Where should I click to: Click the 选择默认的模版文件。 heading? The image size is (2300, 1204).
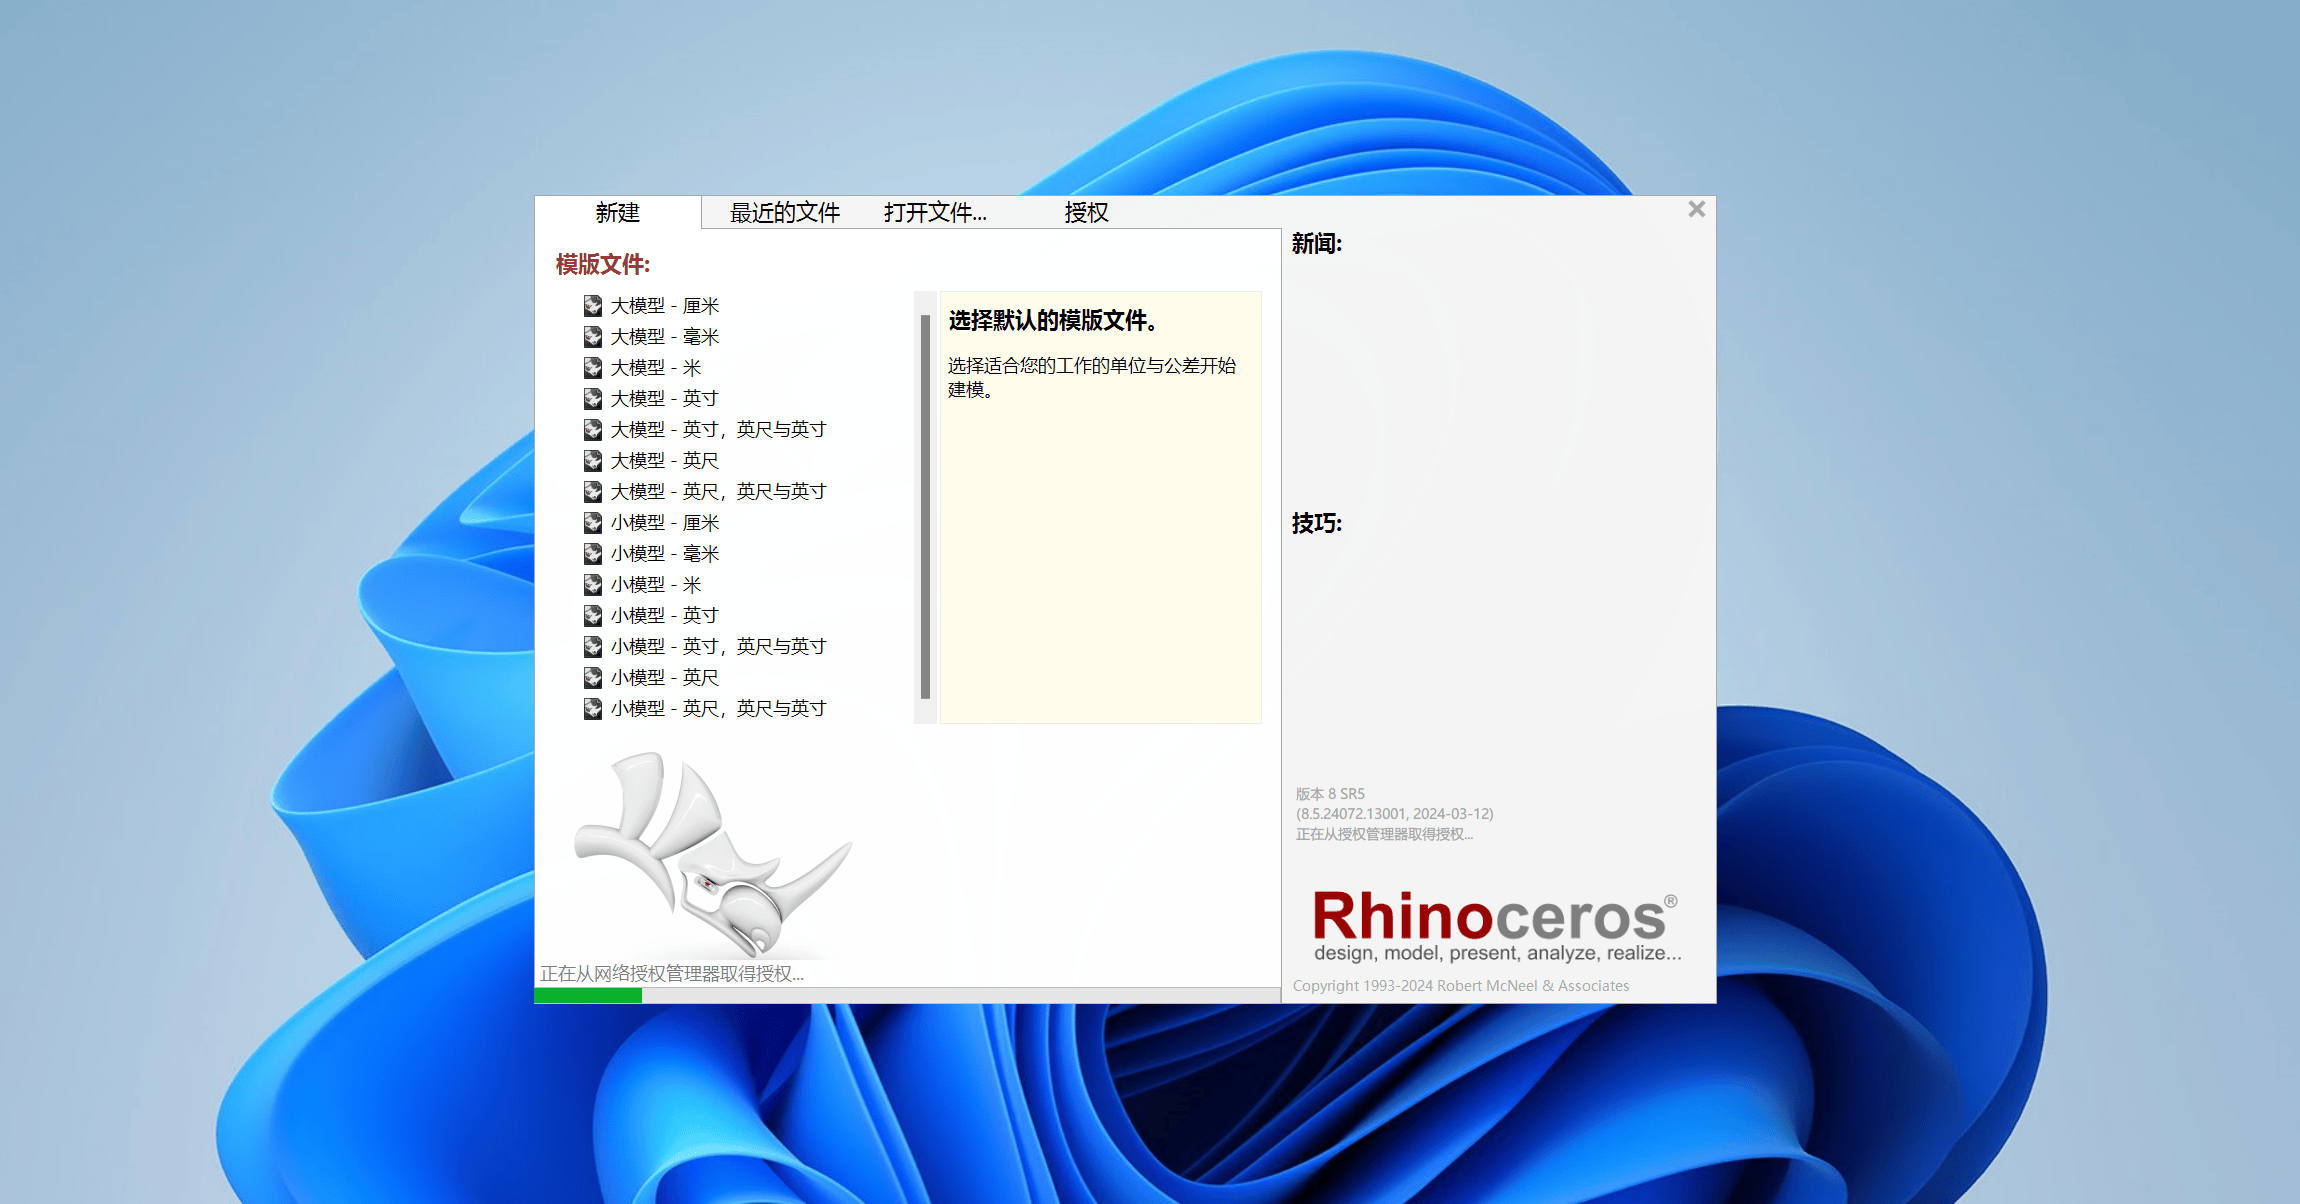pos(1053,321)
